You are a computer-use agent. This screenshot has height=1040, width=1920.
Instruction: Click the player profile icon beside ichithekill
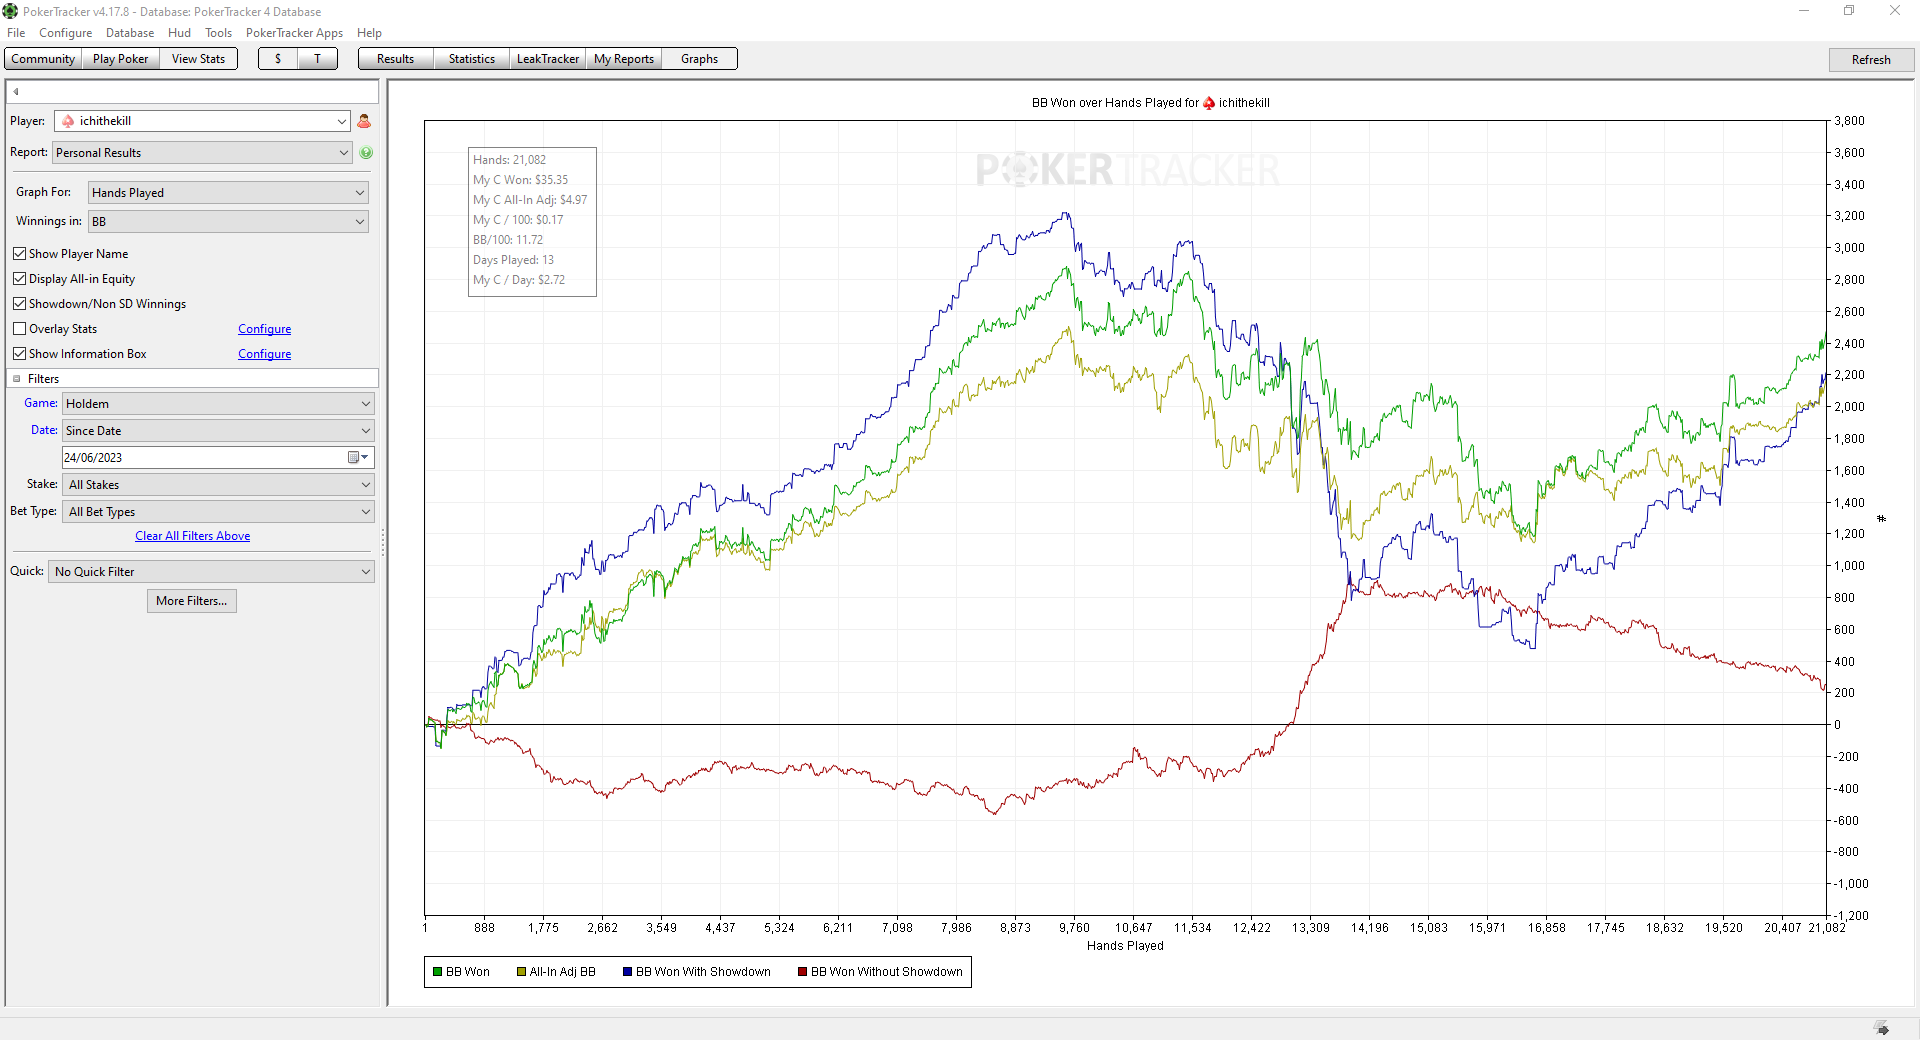(364, 121)
